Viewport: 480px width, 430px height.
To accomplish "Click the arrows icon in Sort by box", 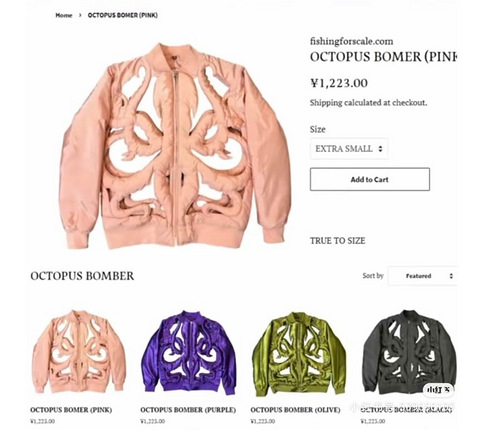I will (451, 276).
